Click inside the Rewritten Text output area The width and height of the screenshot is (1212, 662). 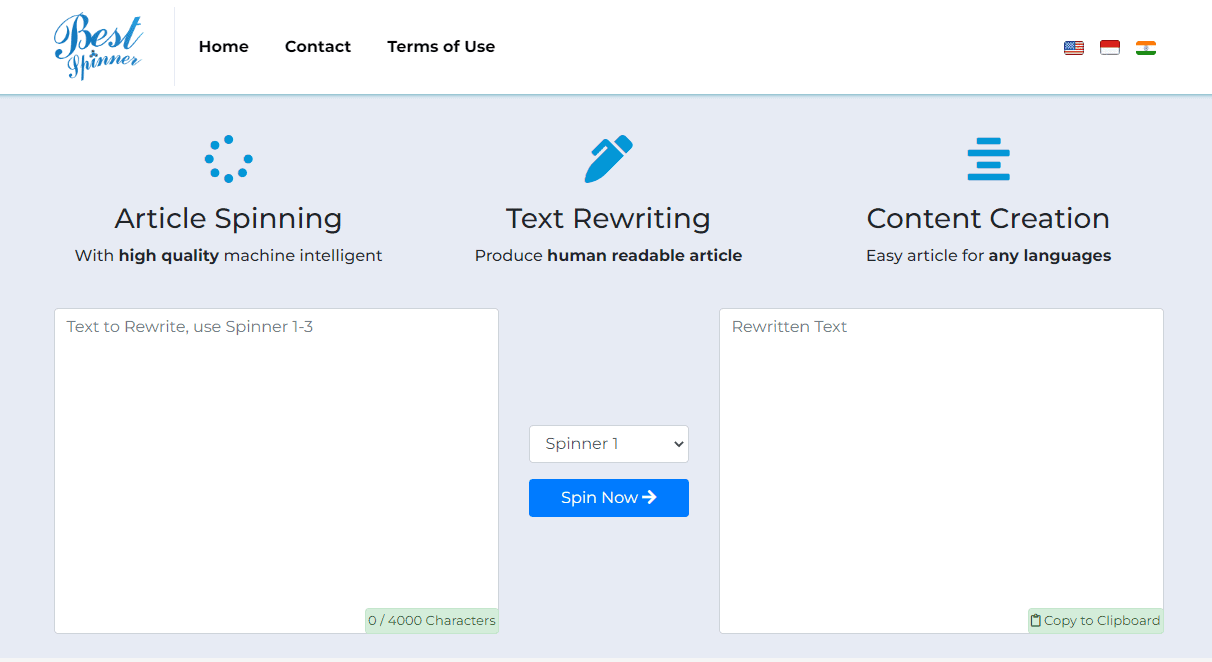click(x=941, y=471)
